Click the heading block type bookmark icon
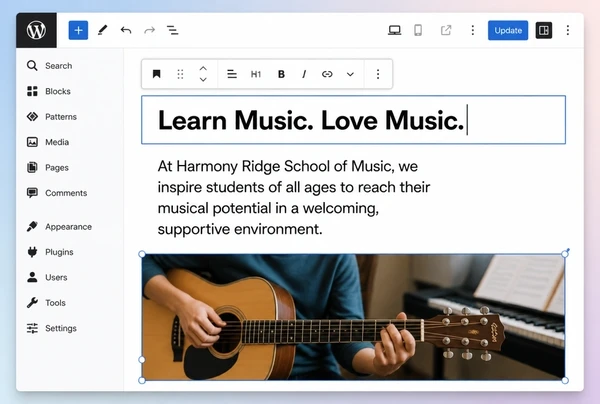 pyautogui.click(x=157, y=74)
